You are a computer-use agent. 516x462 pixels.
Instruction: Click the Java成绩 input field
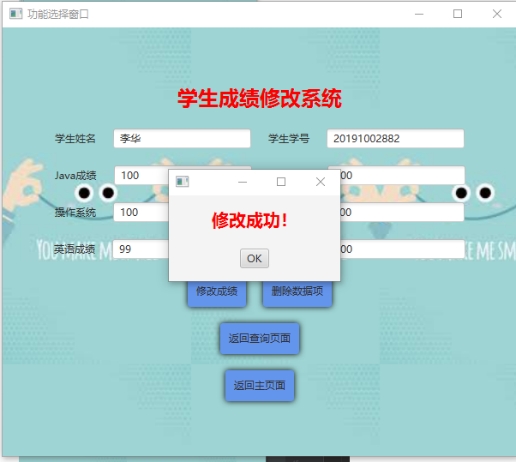pyautogui.click(x=142, y=175)
